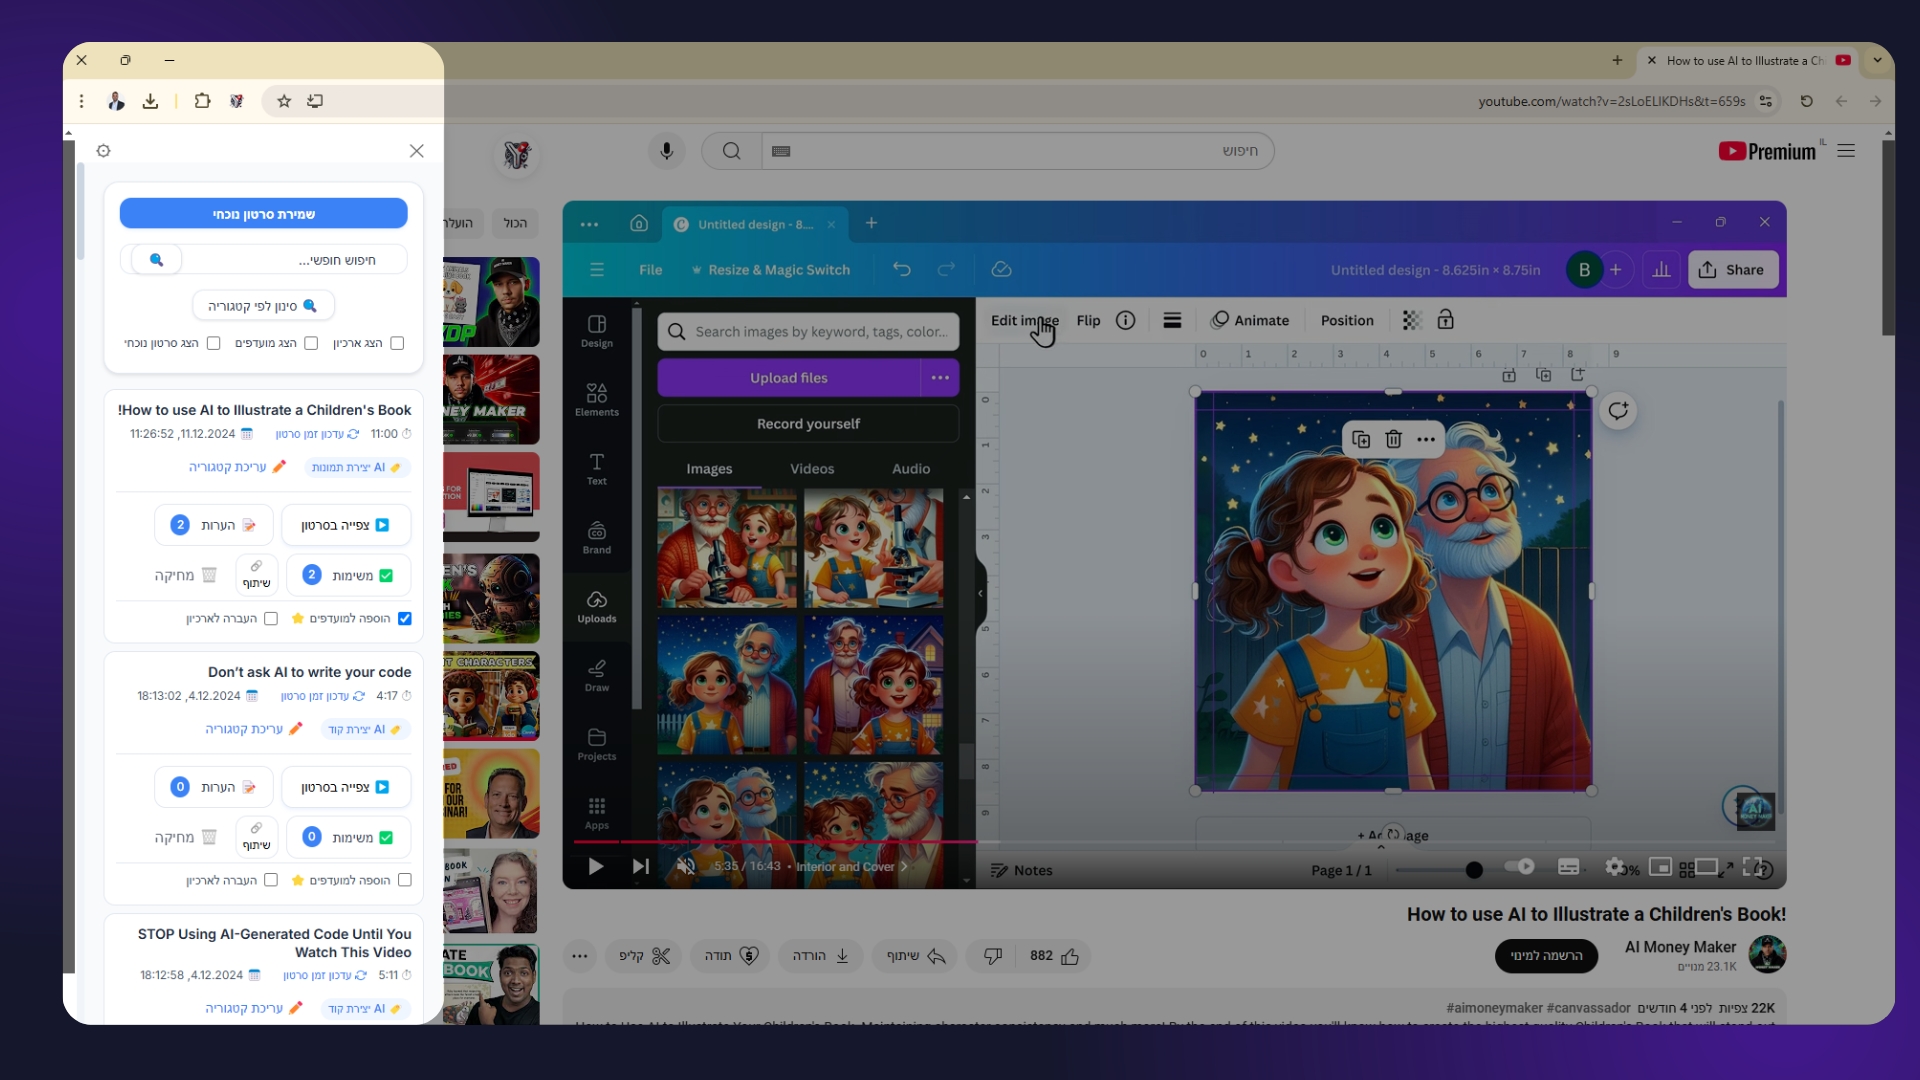This screenshot has width=1920, height=1080.
Task: Open tasks with count 0 on Don't ask AI card
Action: tap(348, 837)
